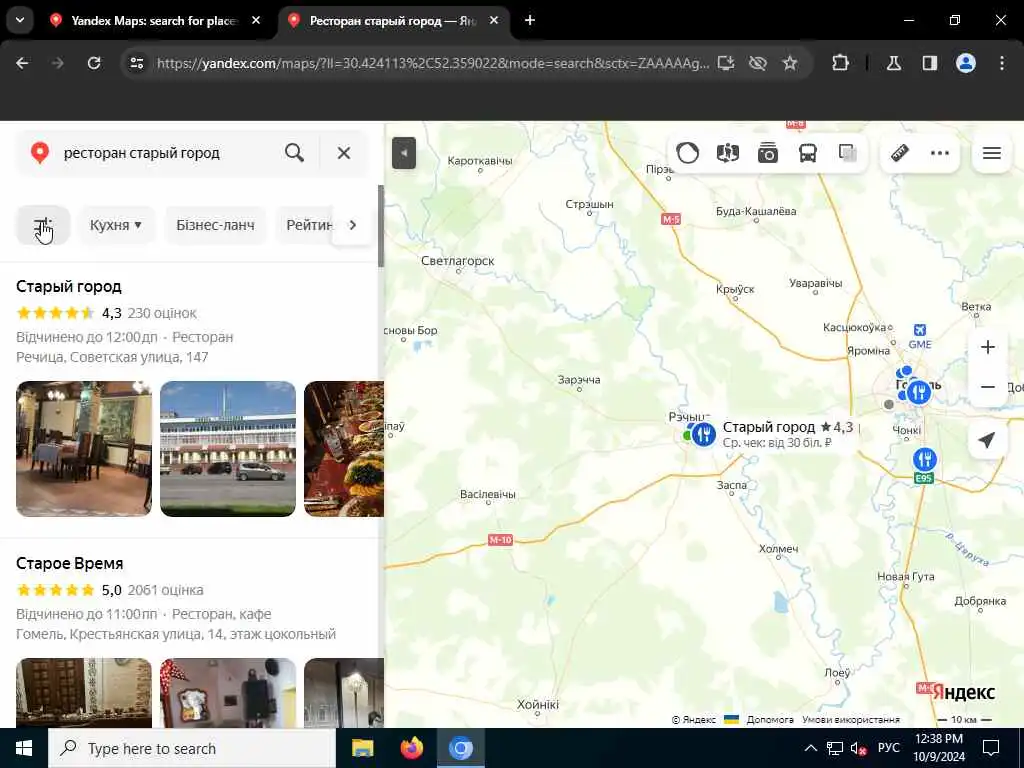Locate me with the arrow button
The width and height of the screenshot is (1024, 768).
tap(987, 440)
